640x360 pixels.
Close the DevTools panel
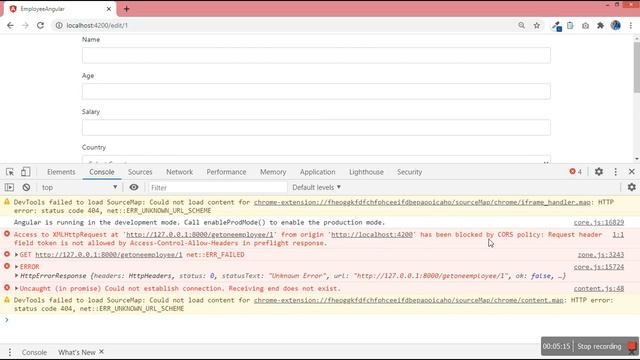pyautogui.click(x=632, y=172)
